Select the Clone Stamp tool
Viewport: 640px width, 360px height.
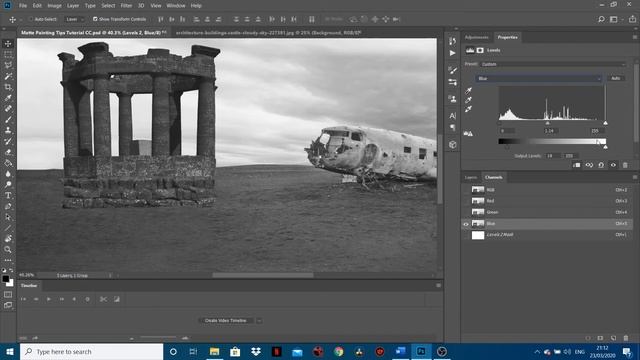pyautogui.click(x=8, y=130)
